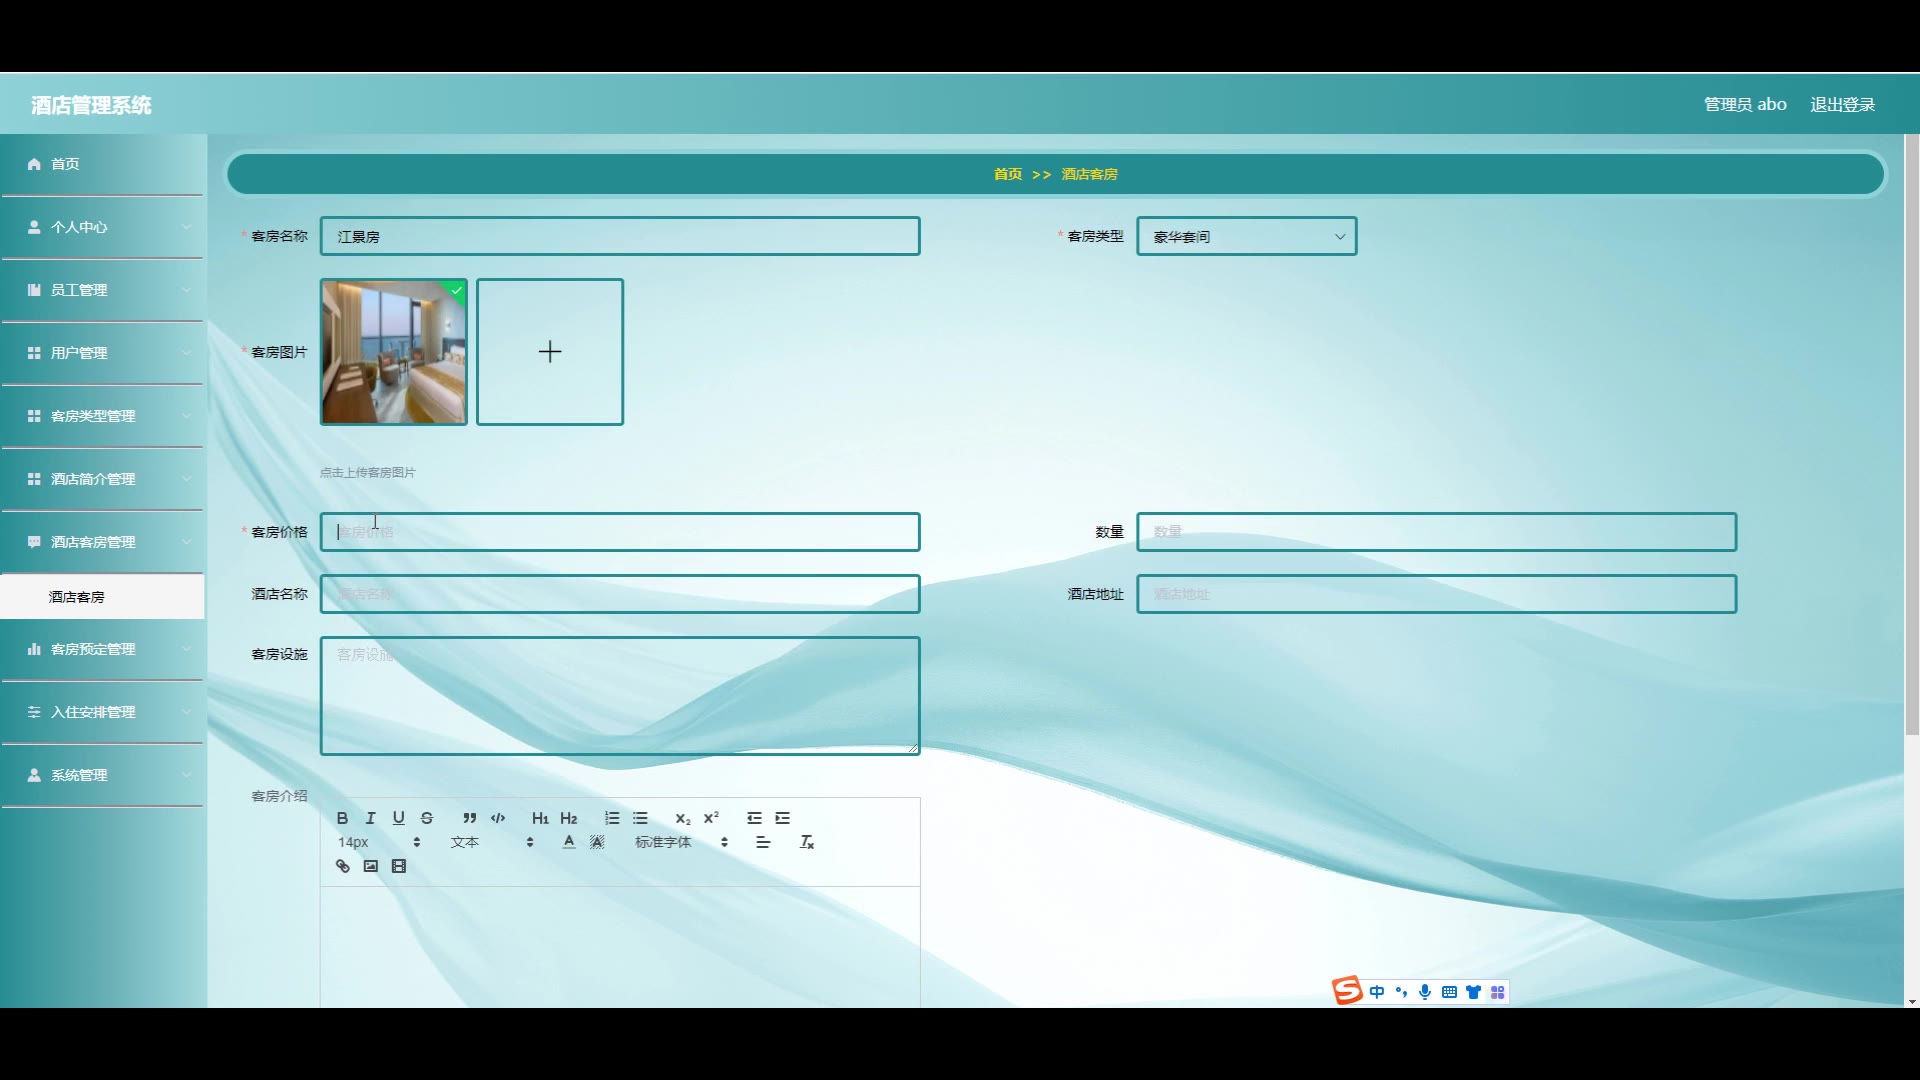This screenshot has width=1920, height=1080.
Task: Focus the 客房价格 input field
Action: pyautogui.click(x=620, y=532)
